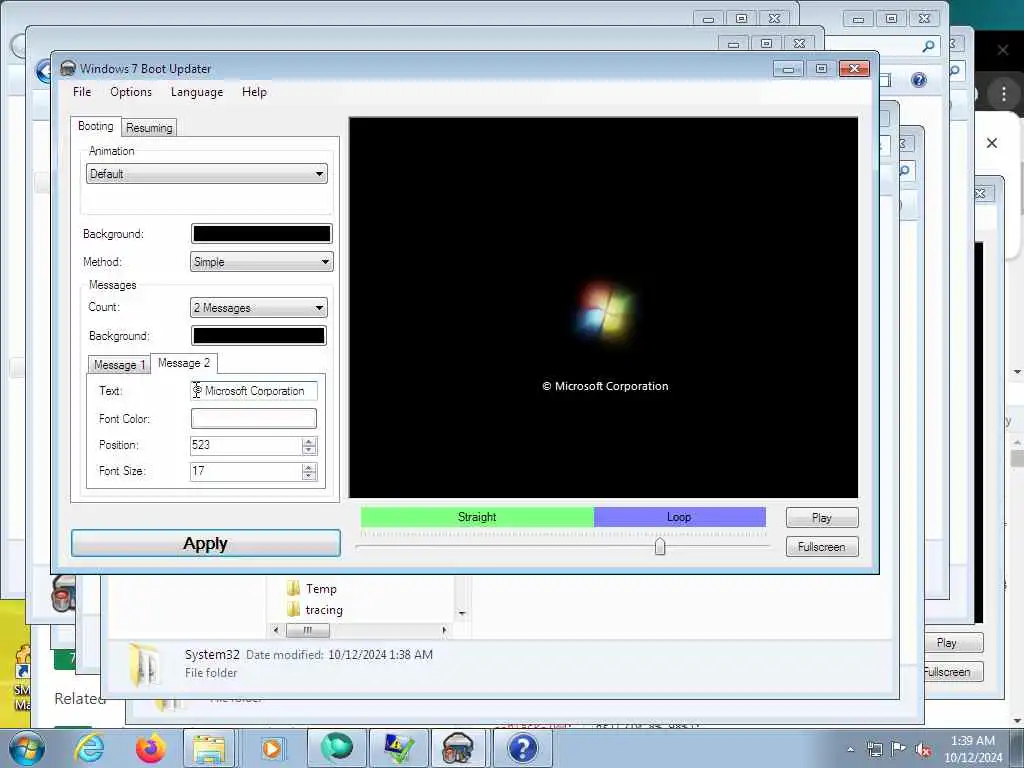The width and height of the screenshot is (1024, 768).
Task: Open the green globe app on the taskbar
Action: click(x=337, y=748)
